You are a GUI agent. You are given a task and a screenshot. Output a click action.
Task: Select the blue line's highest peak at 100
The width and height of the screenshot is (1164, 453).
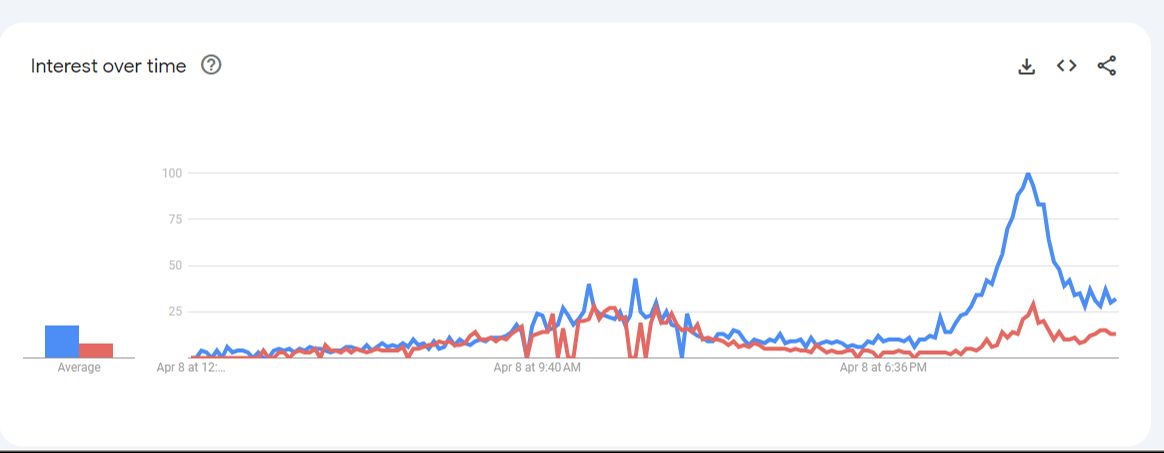[x=1028, y=174]
